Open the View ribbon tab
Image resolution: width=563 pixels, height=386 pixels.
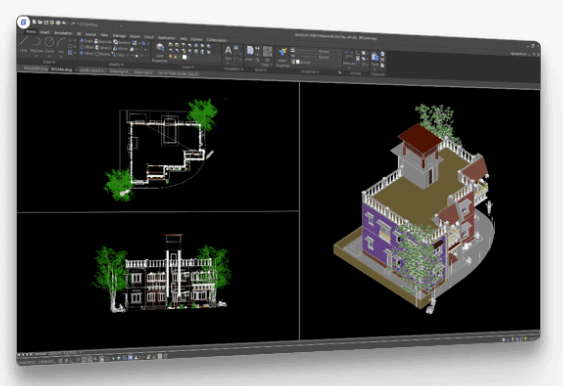pyautogui.click(x=104, y=35)
